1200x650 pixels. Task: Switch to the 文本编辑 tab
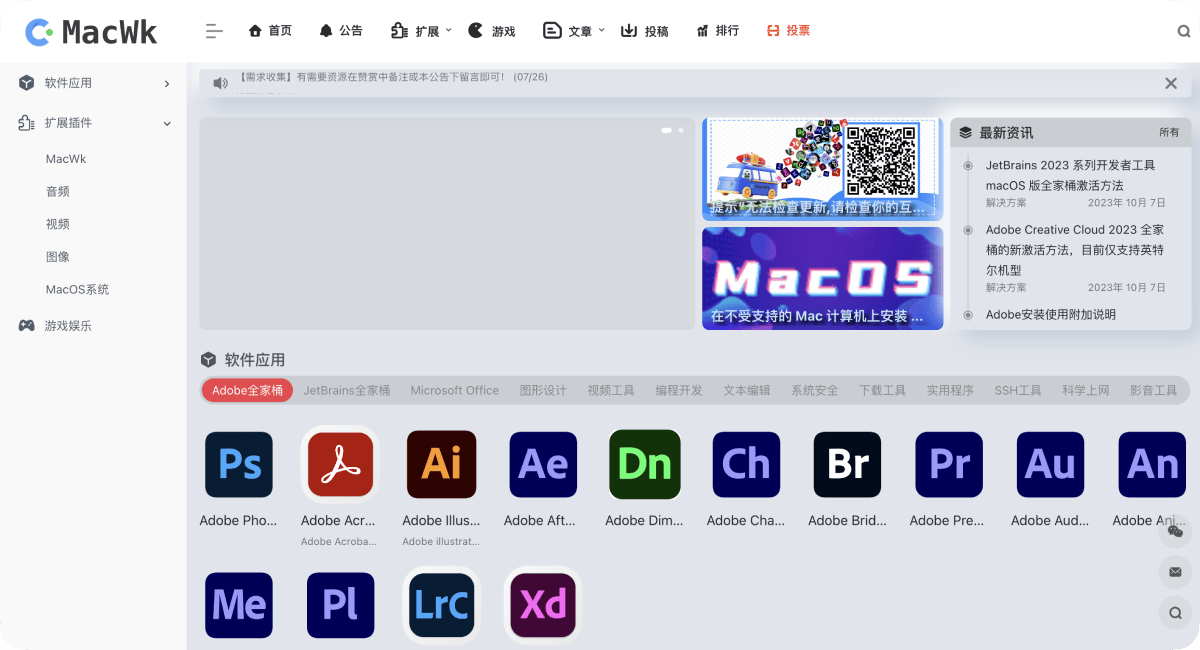tap(747, 390)
